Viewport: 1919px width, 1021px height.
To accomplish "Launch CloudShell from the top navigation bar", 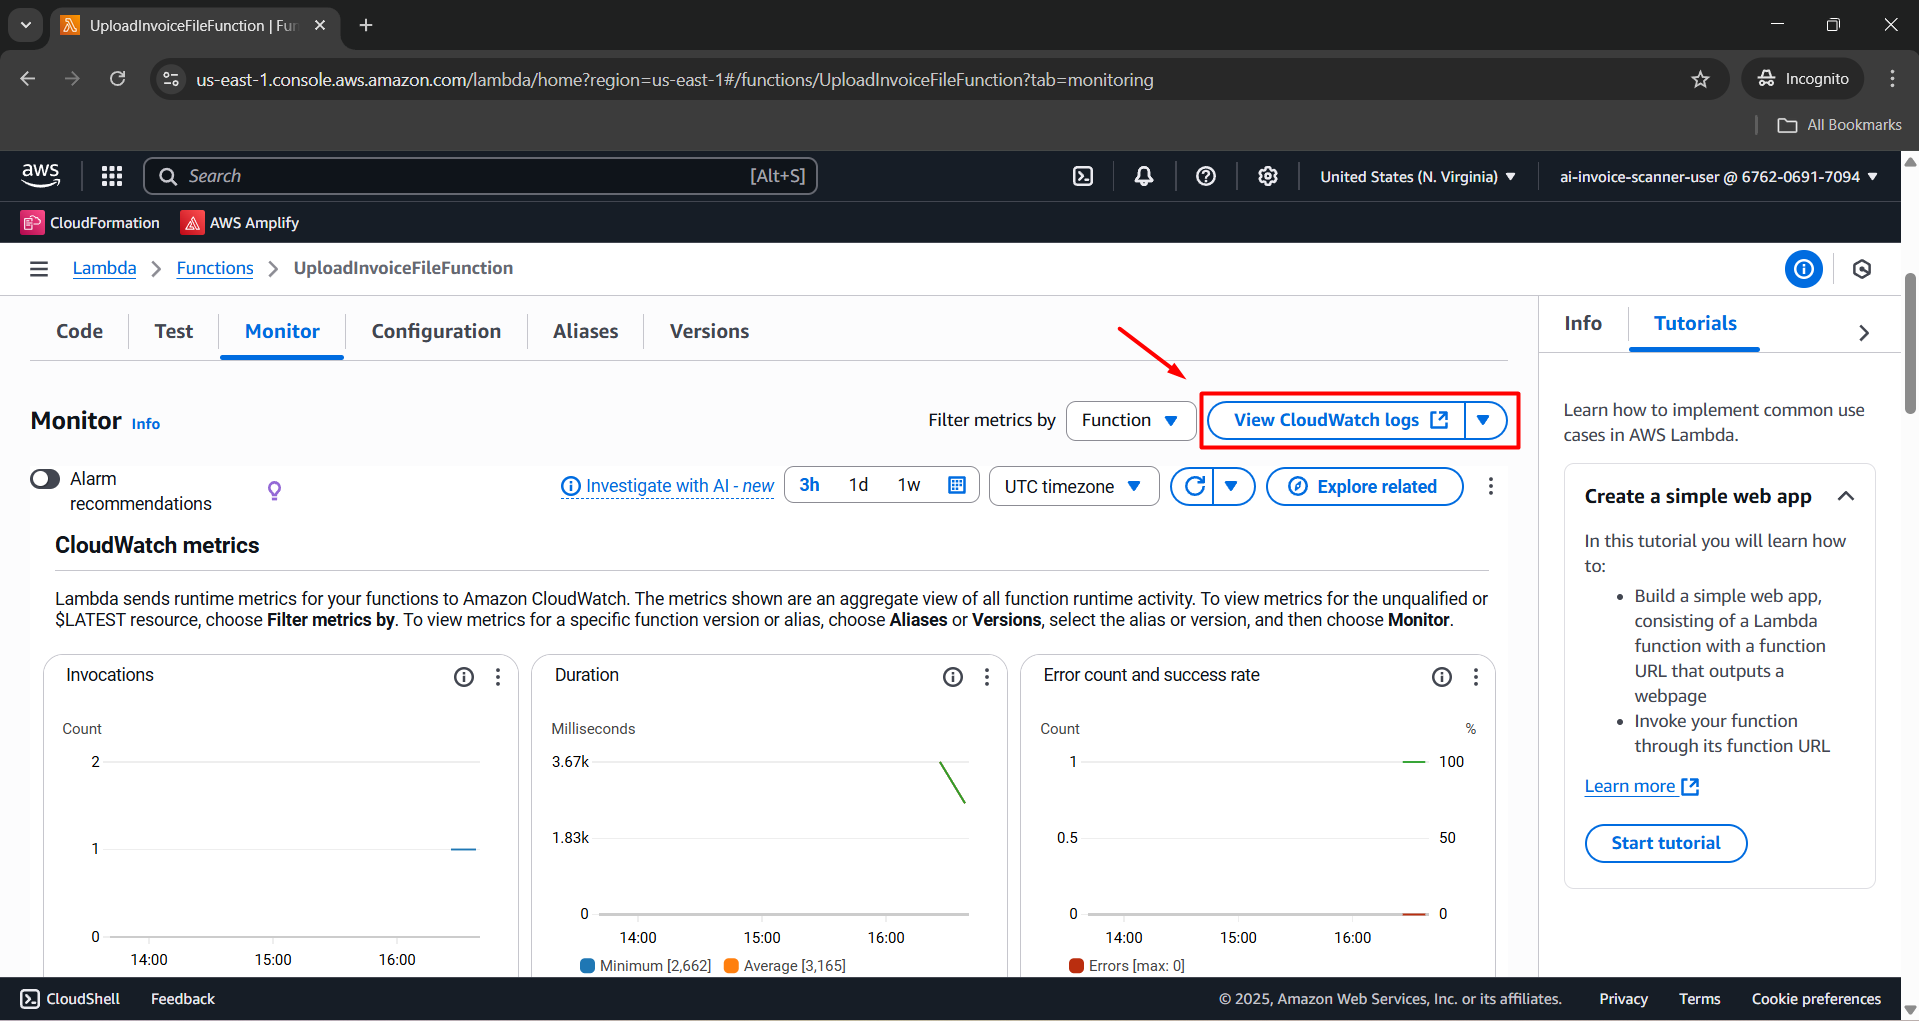I will tap(1083, 175).
